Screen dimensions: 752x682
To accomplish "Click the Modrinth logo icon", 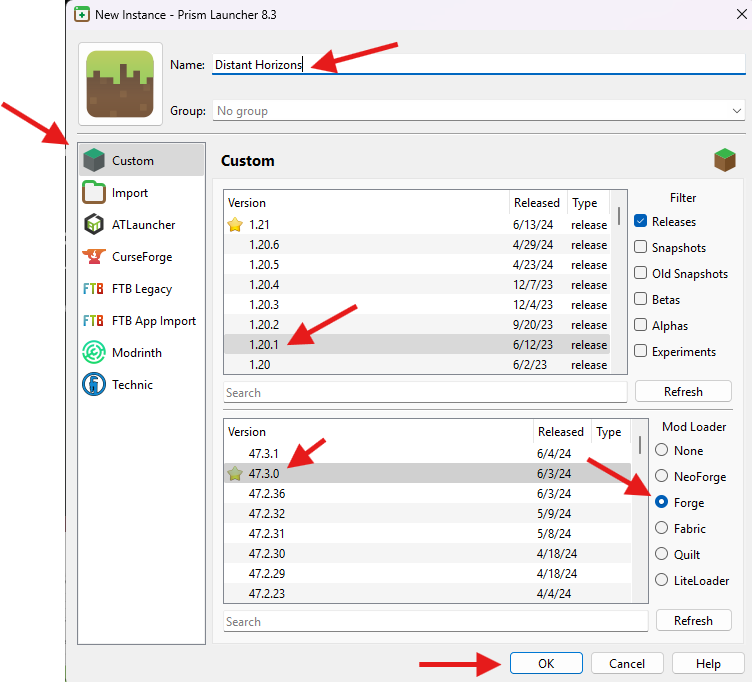I will point(94,353).
